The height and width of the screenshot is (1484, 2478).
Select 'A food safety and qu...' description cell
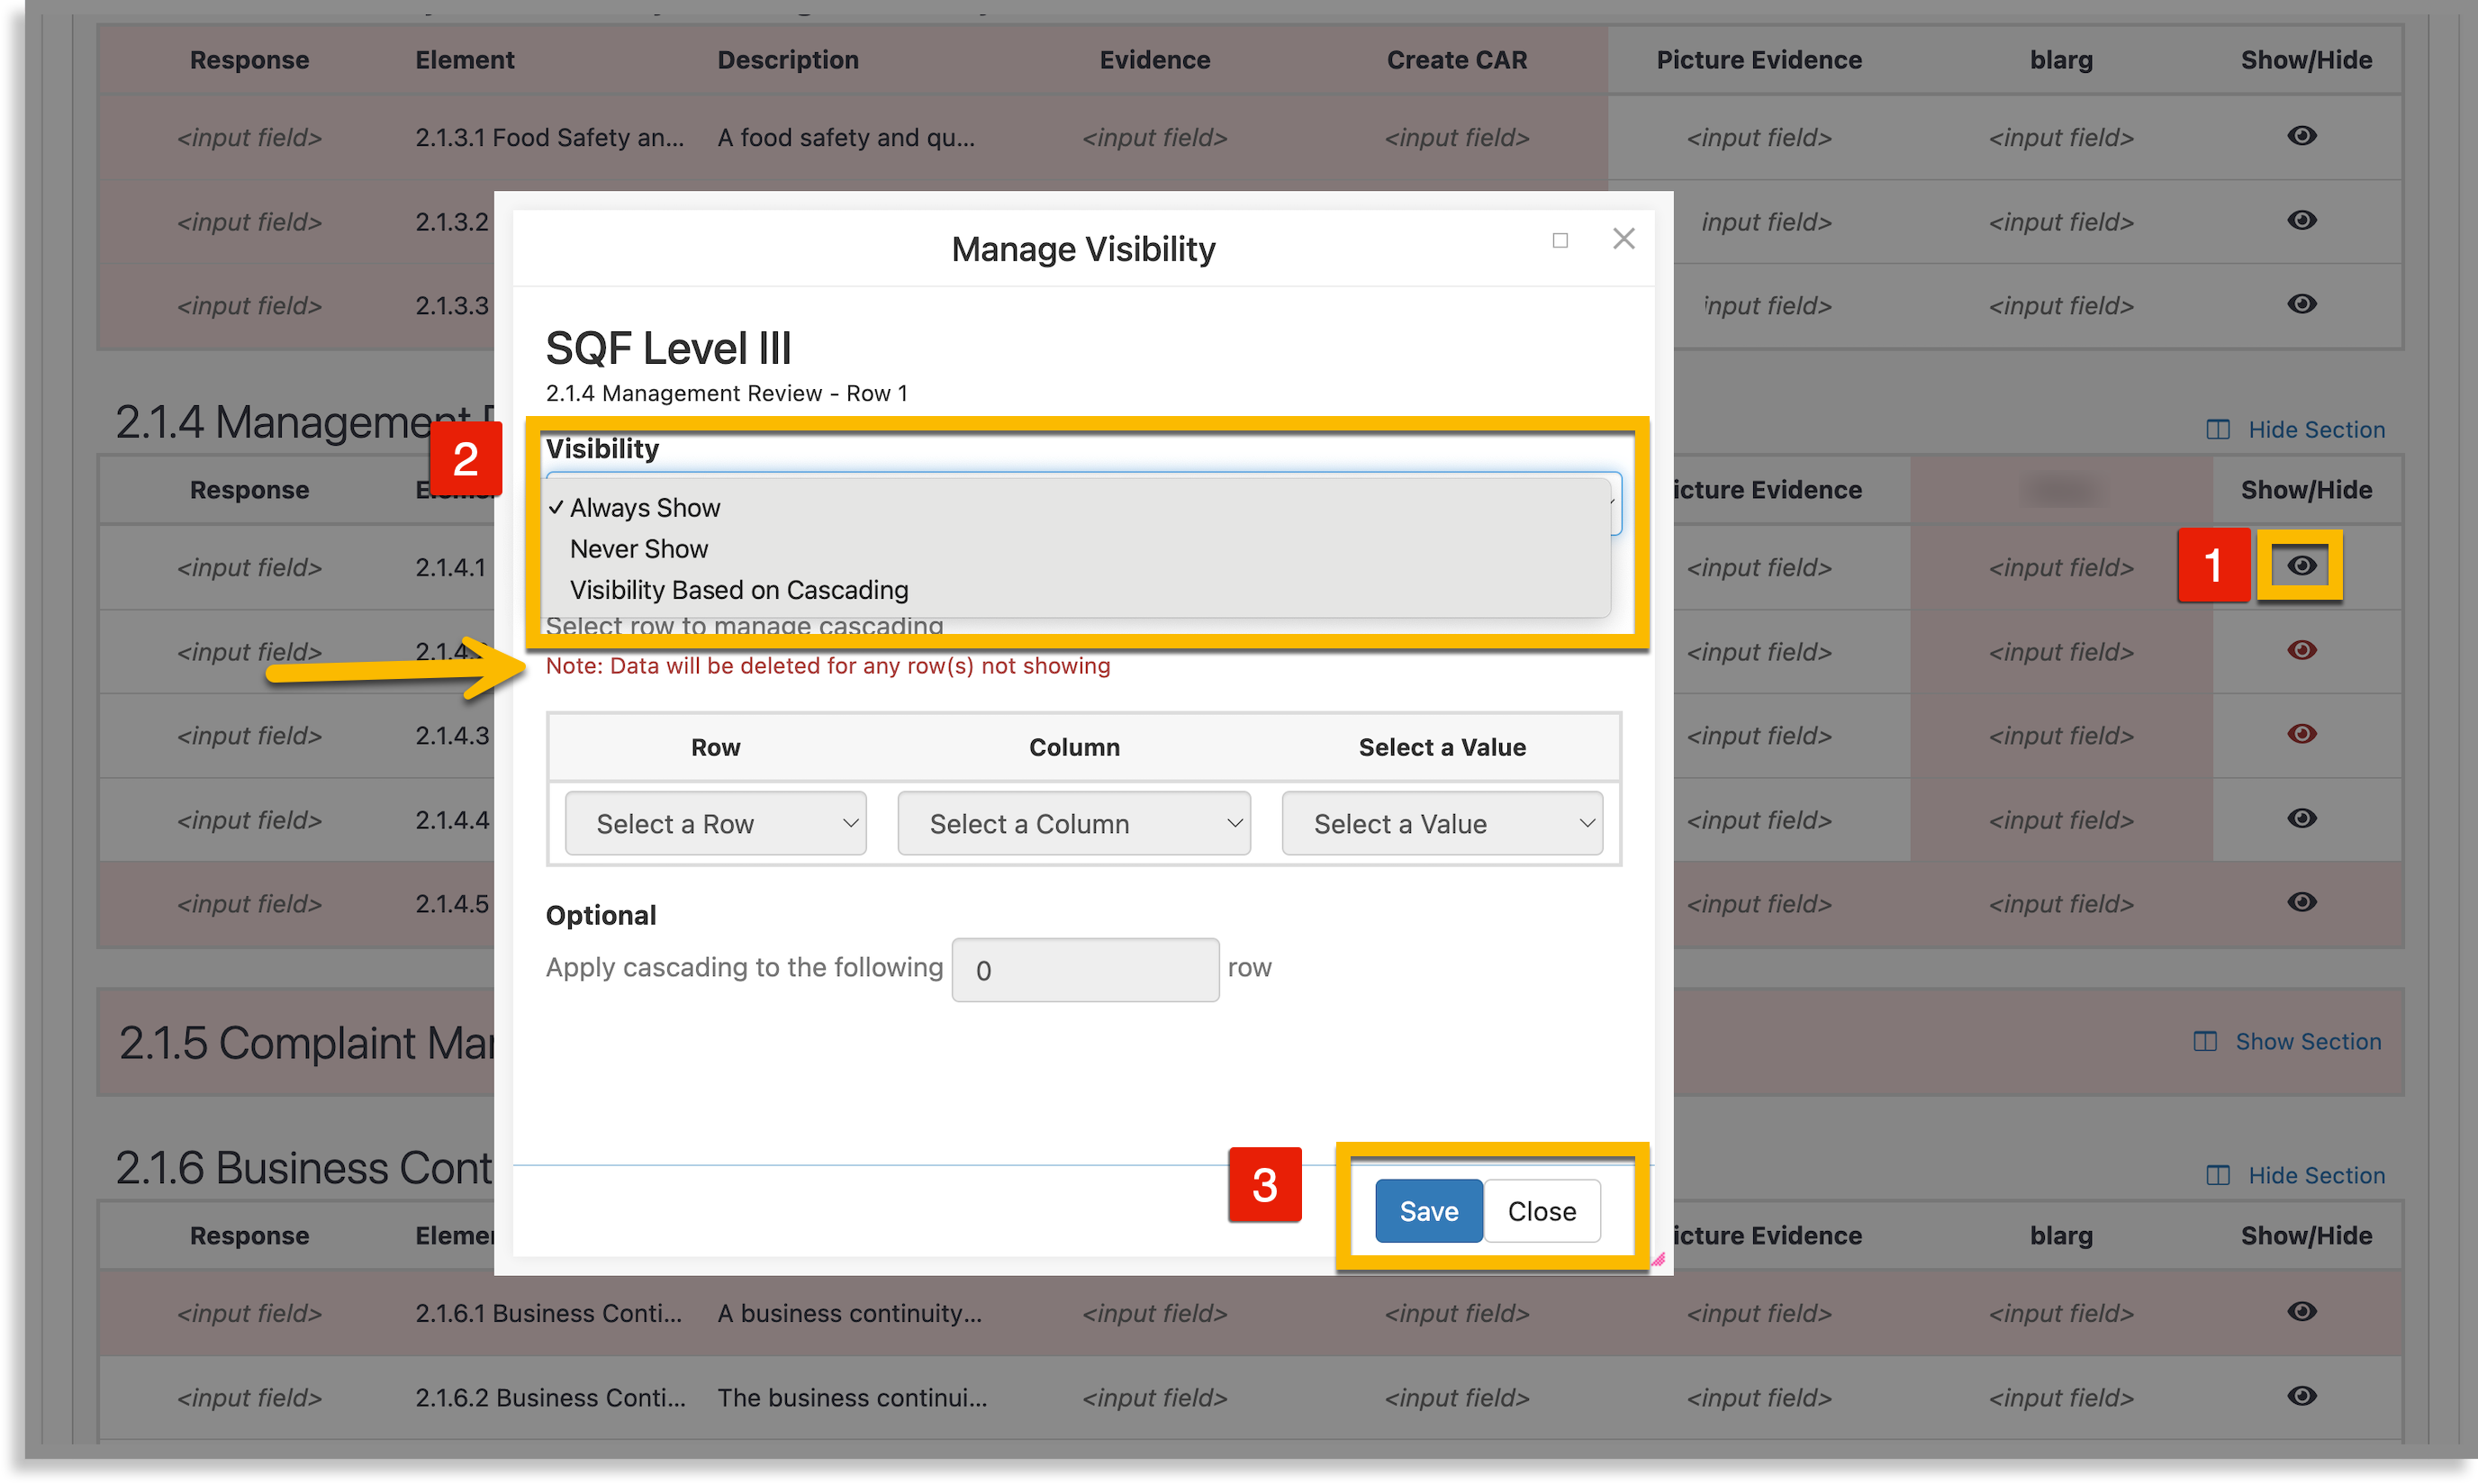(x=845, y=138)
